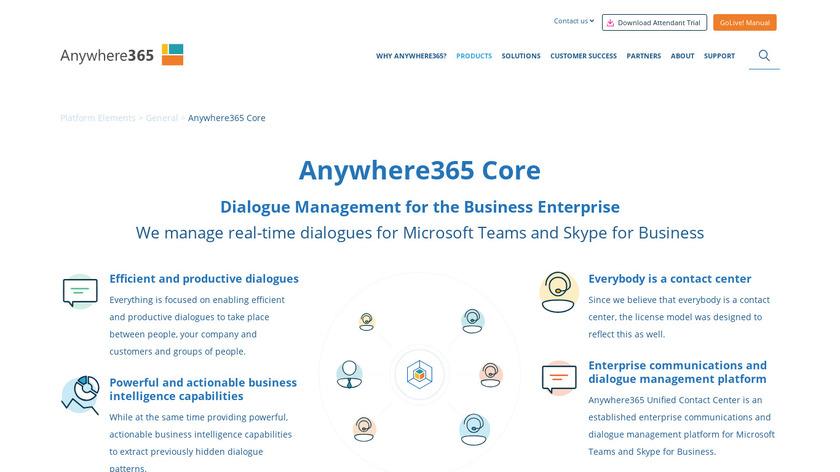
Task: Click Anywhere365 Core breadcrumb text
Action: coord(227,118)
